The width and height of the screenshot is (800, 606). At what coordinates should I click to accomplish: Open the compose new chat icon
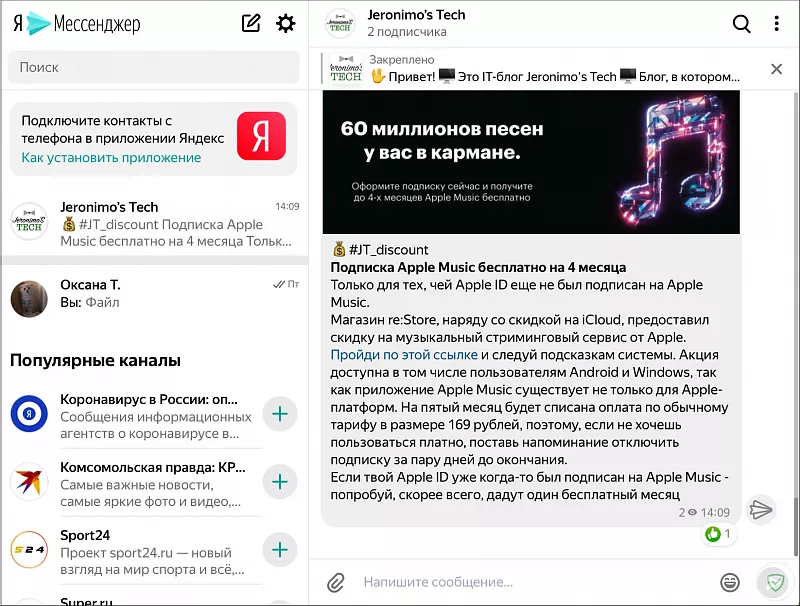pos(251,23)
